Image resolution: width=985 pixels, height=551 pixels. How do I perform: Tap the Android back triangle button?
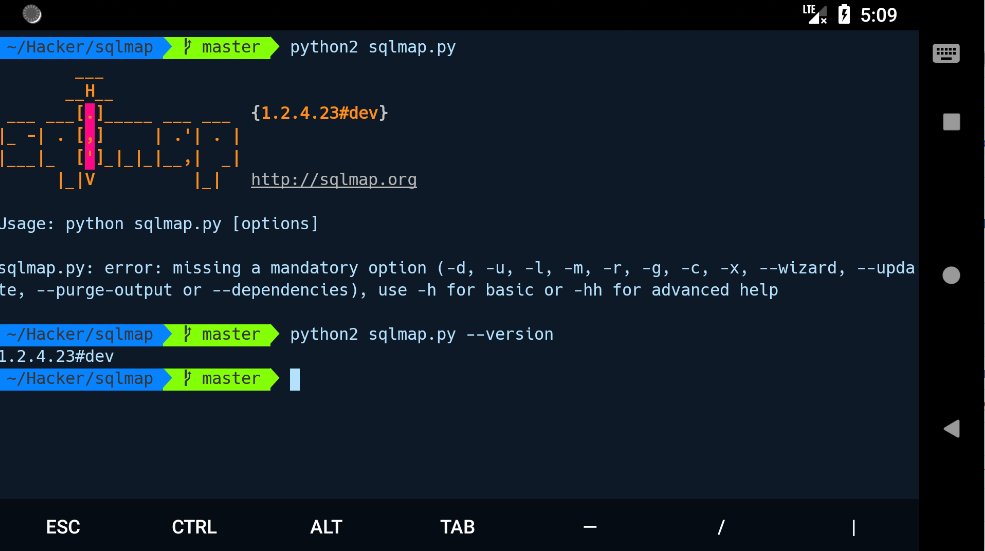coord(952,428)
